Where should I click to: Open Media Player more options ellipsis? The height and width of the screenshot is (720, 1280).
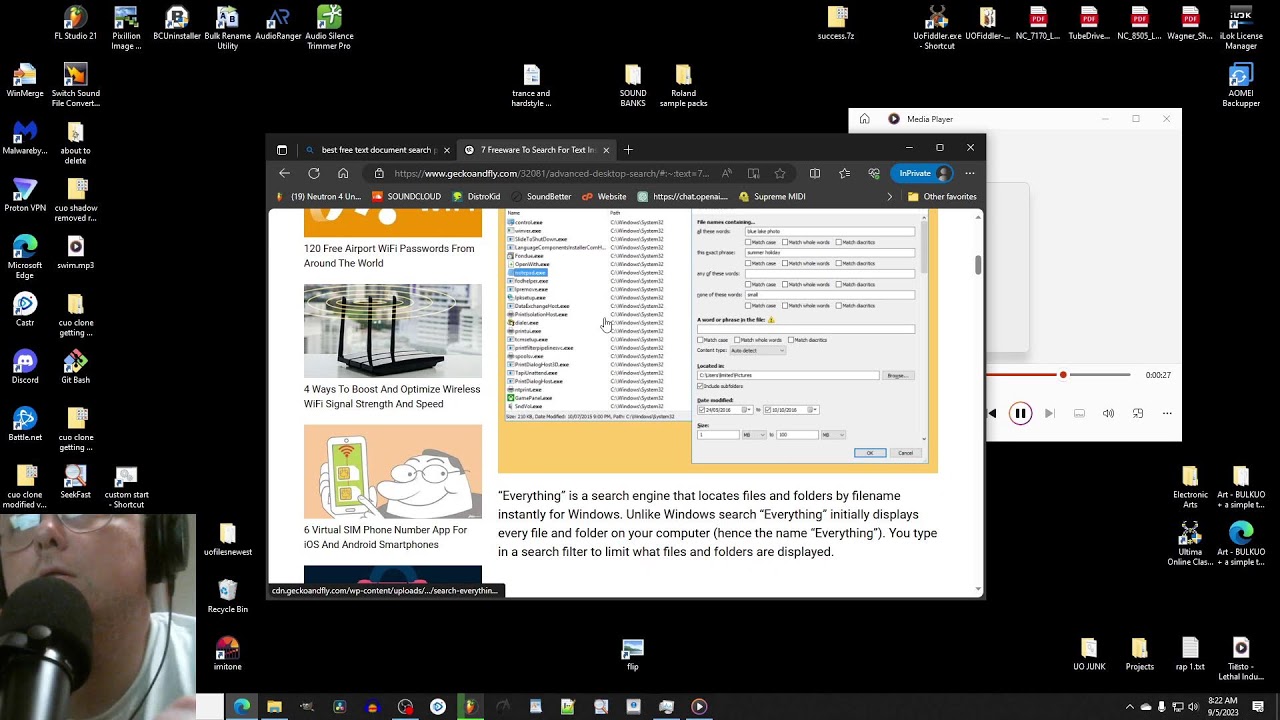point(1166,413)
